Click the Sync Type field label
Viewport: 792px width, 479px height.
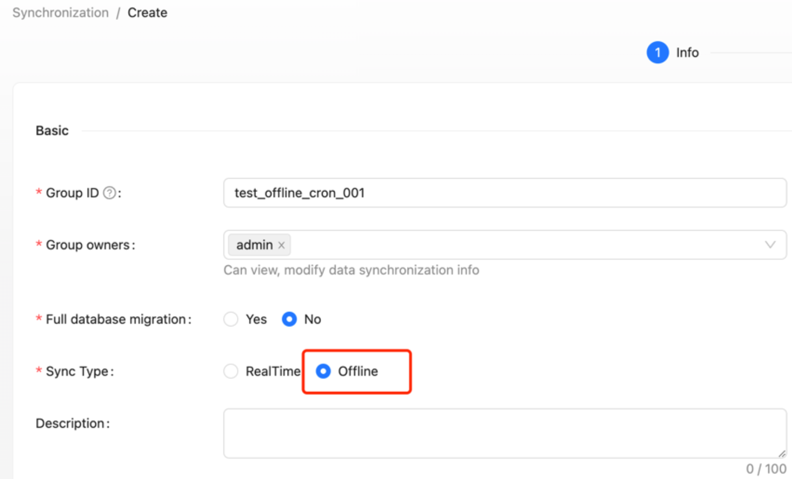click(80, 371)
